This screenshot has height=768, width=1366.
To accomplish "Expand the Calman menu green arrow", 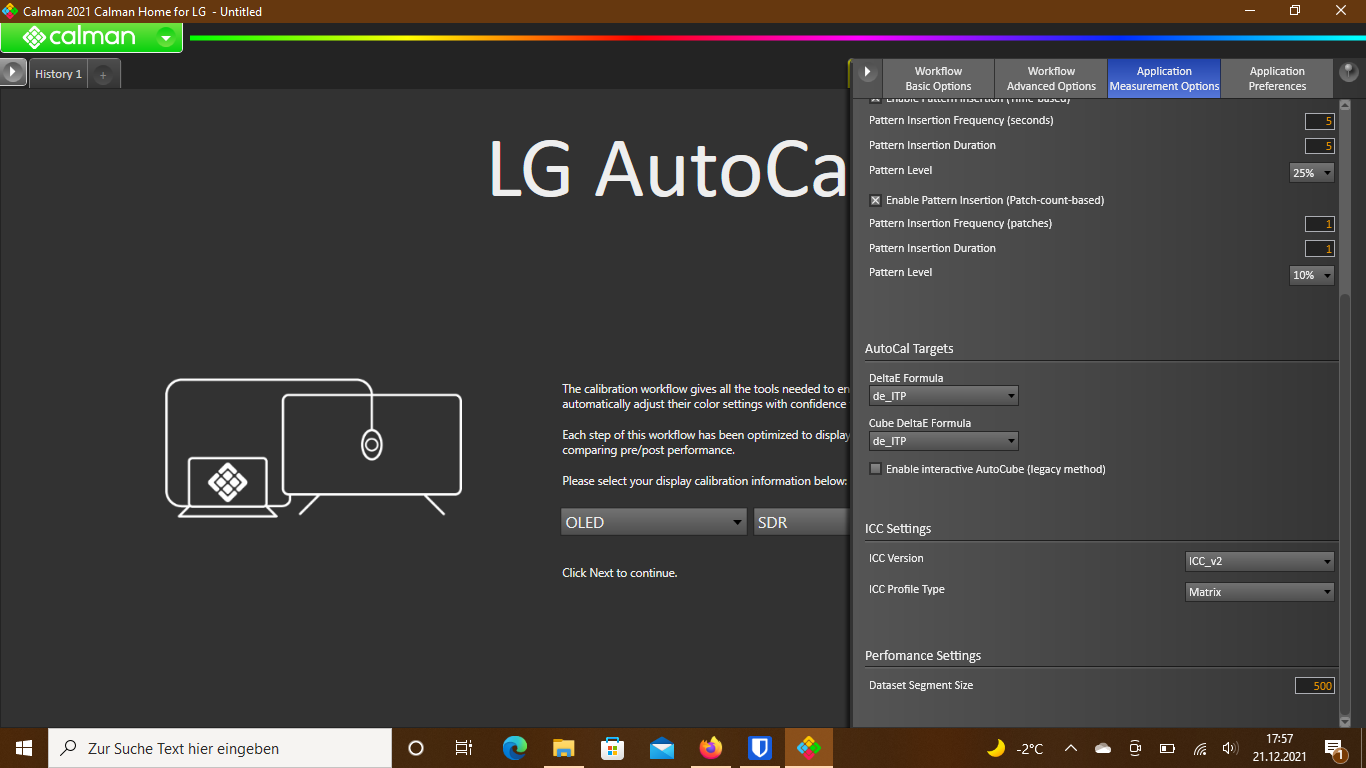I will tap(166, 38).
